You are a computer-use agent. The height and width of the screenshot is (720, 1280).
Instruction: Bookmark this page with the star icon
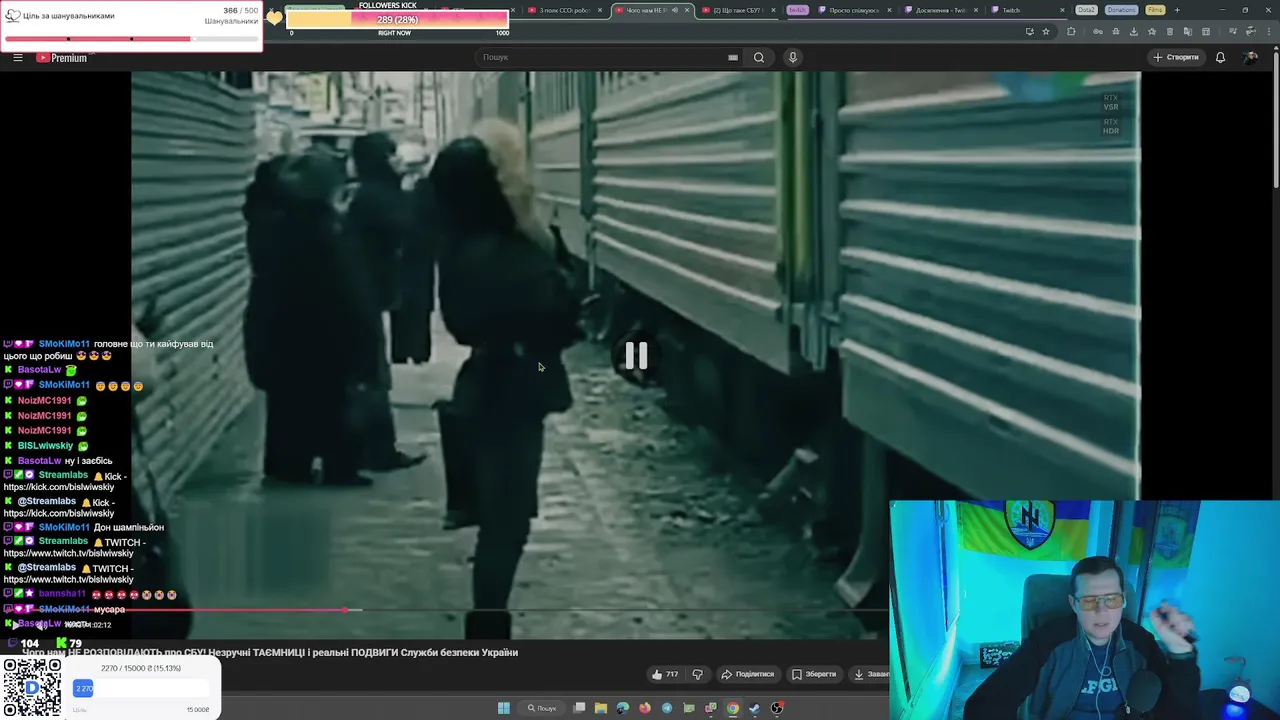[x=1046, y=31]
